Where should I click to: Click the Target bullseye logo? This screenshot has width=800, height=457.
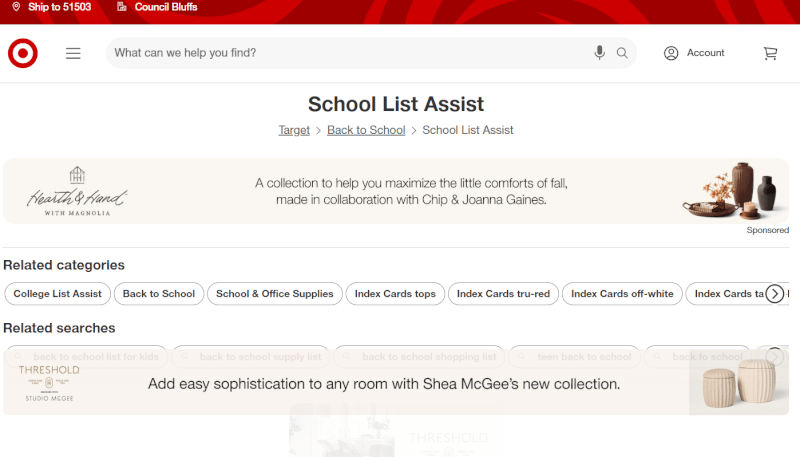[x=23, y=53]
